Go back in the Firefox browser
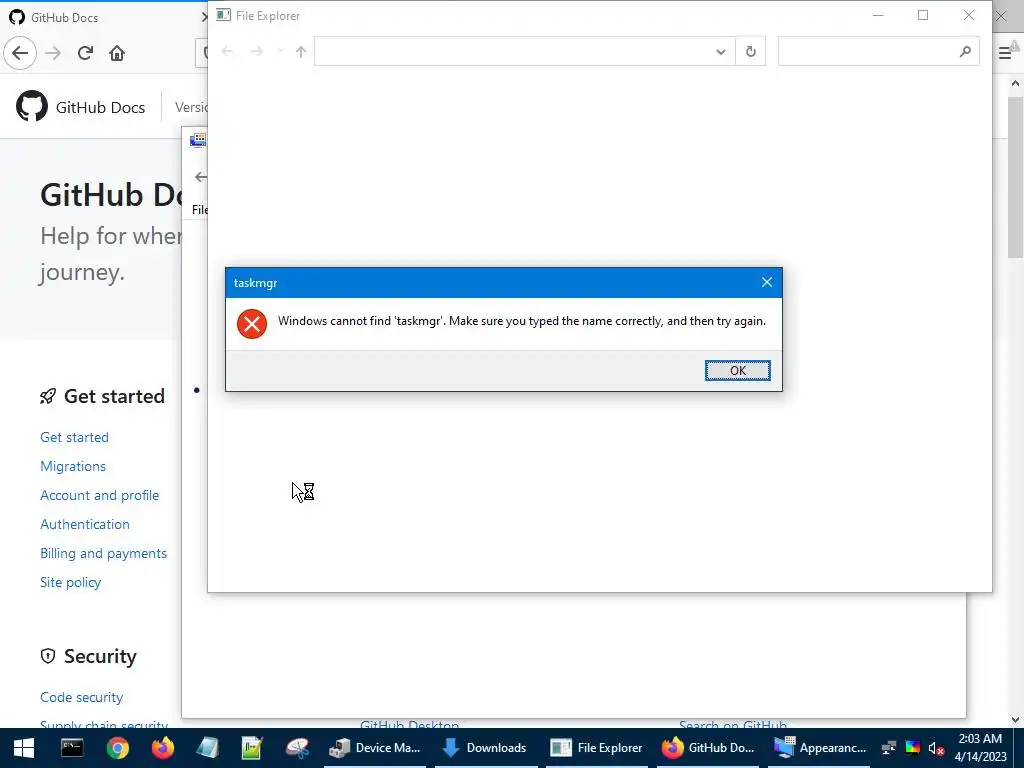 tap(20, 53)
